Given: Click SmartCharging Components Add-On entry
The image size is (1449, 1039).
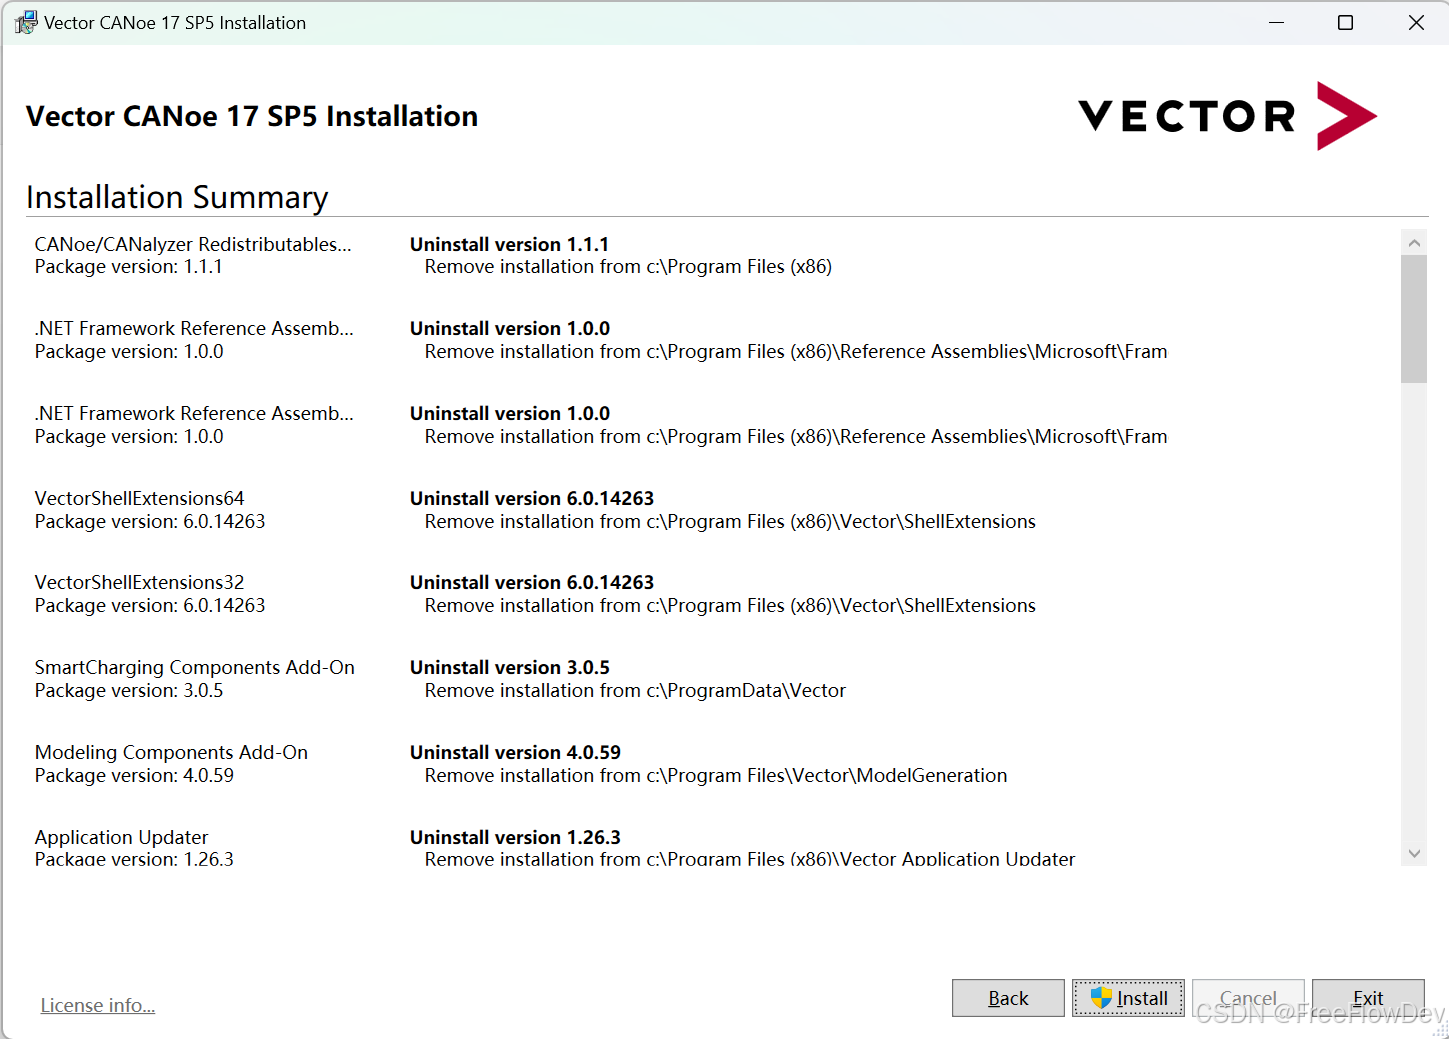Looking at the screenshot, I should [x=194, y=667].
